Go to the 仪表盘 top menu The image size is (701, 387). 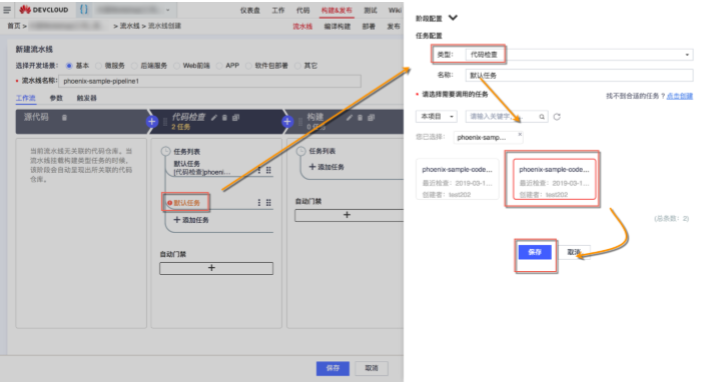click(x=250, y=10)
